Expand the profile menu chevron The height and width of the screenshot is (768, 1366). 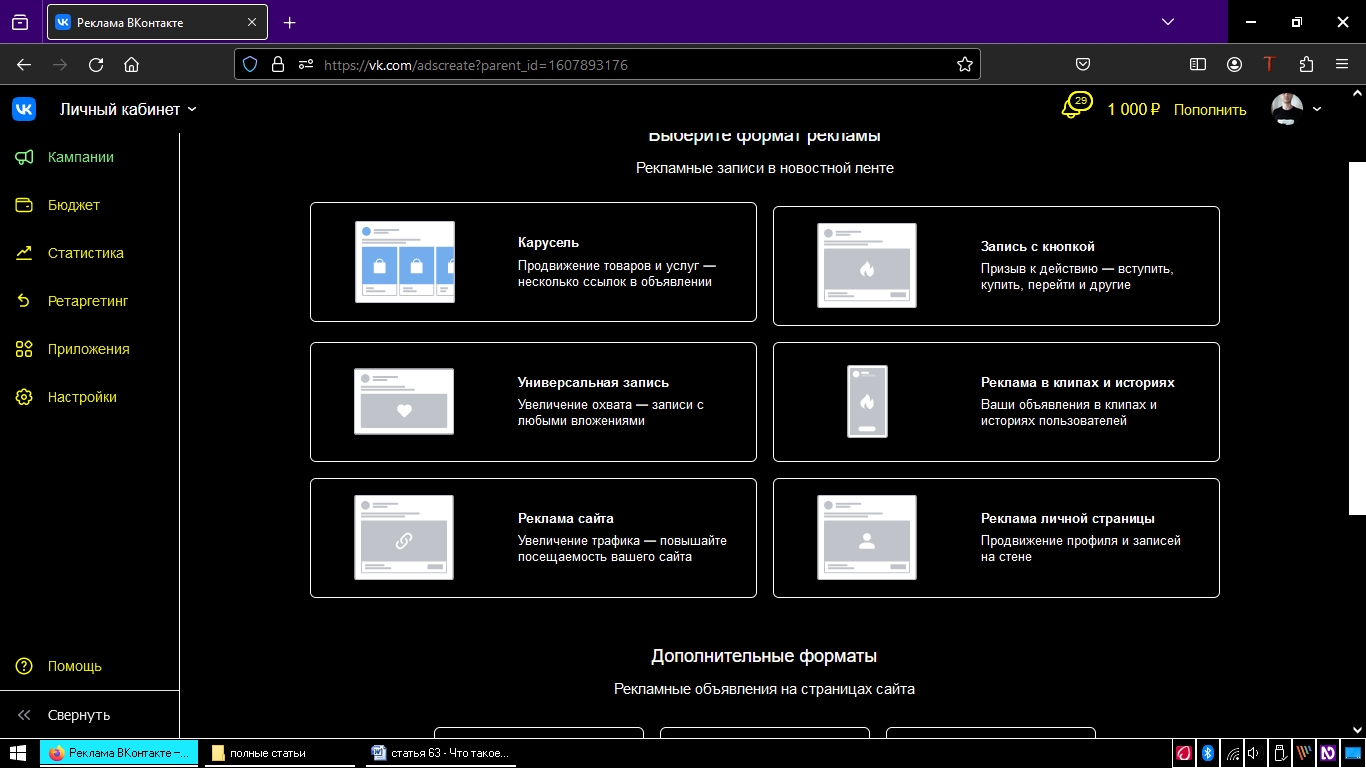1317,109
